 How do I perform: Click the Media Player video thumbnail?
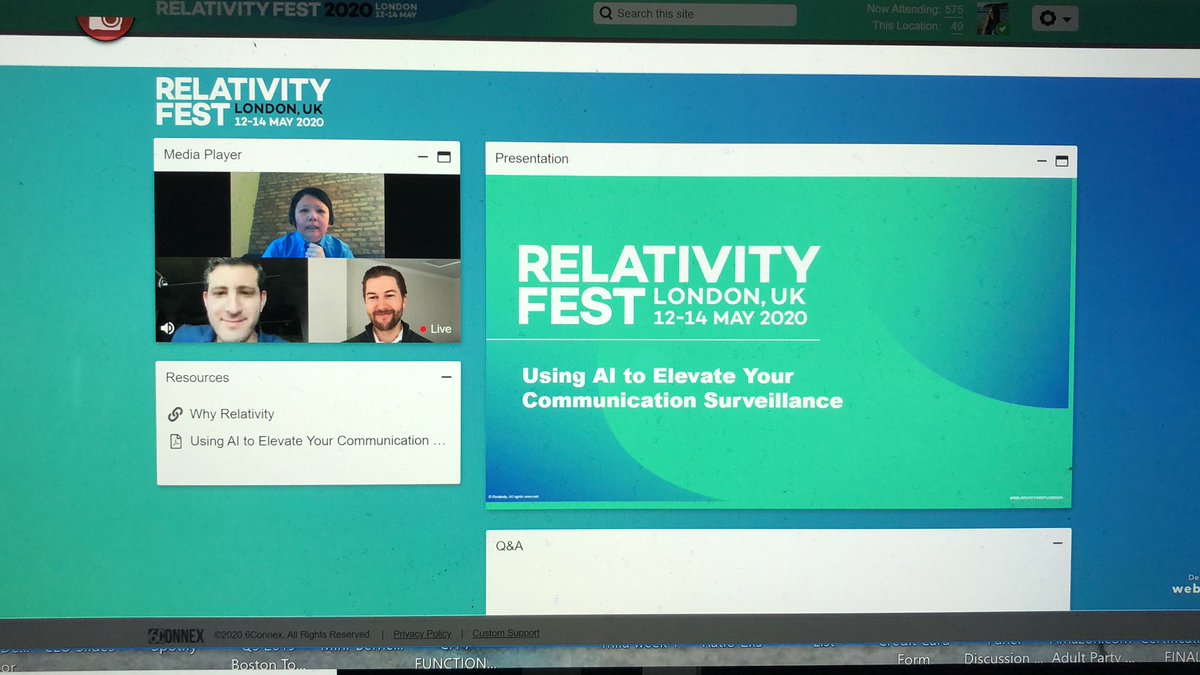coord(307,258)
